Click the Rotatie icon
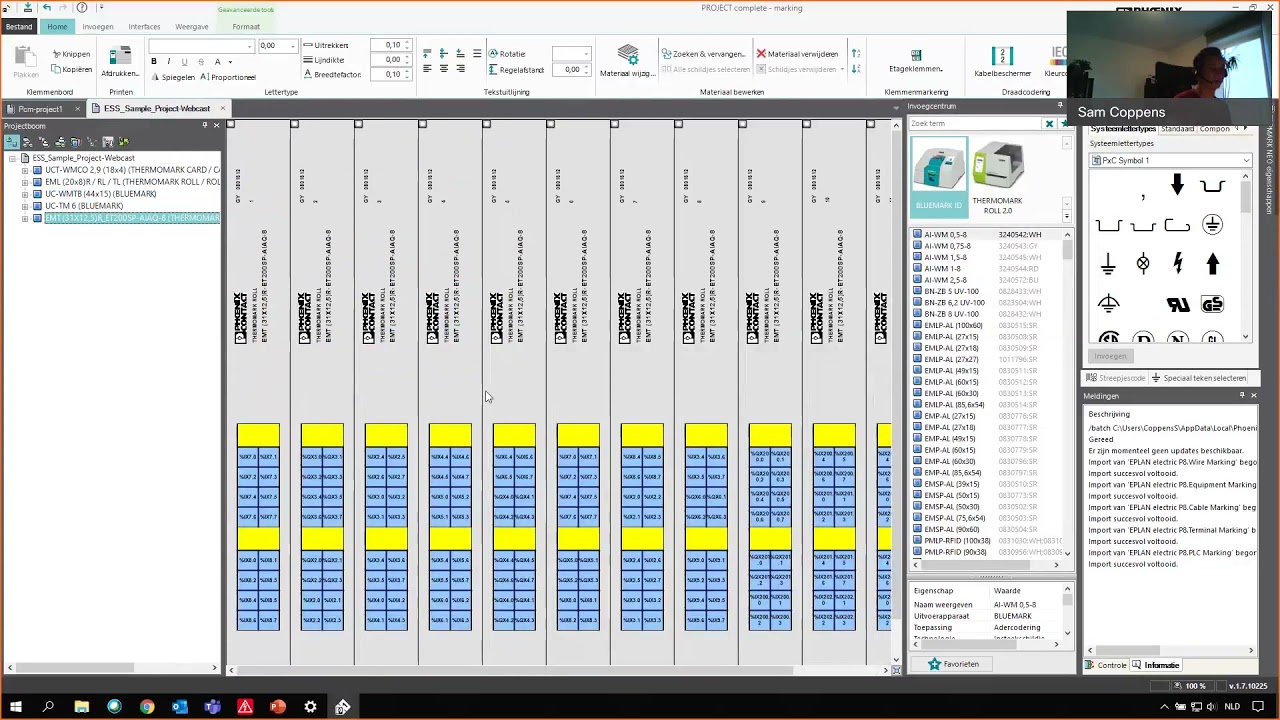1280x720 pixels. coord(492,54)
